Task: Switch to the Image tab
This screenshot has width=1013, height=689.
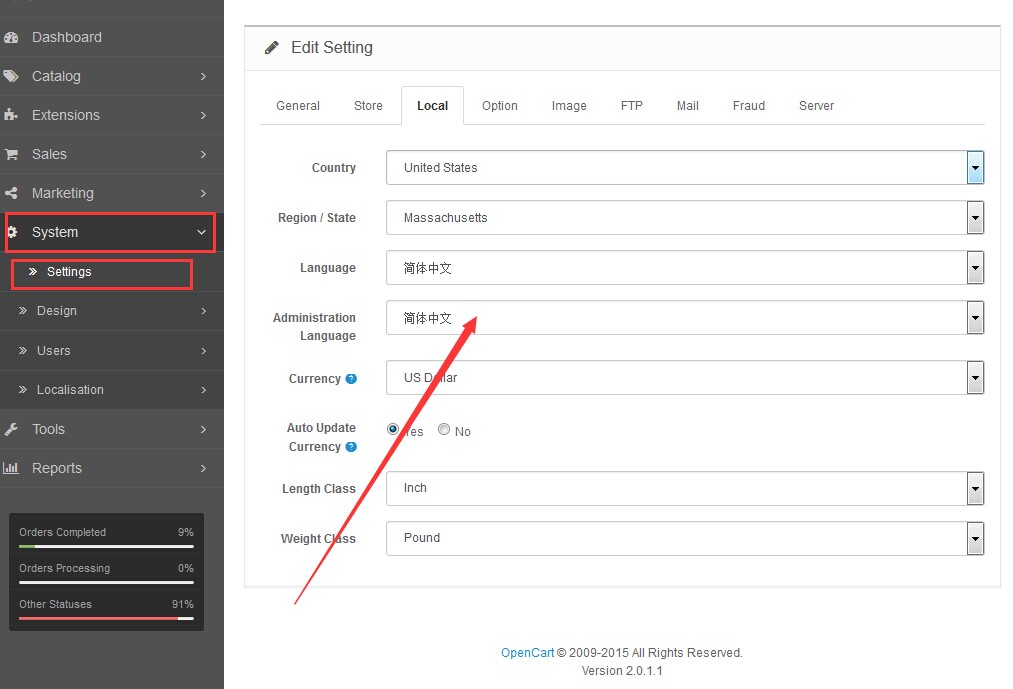Action: 569,105
